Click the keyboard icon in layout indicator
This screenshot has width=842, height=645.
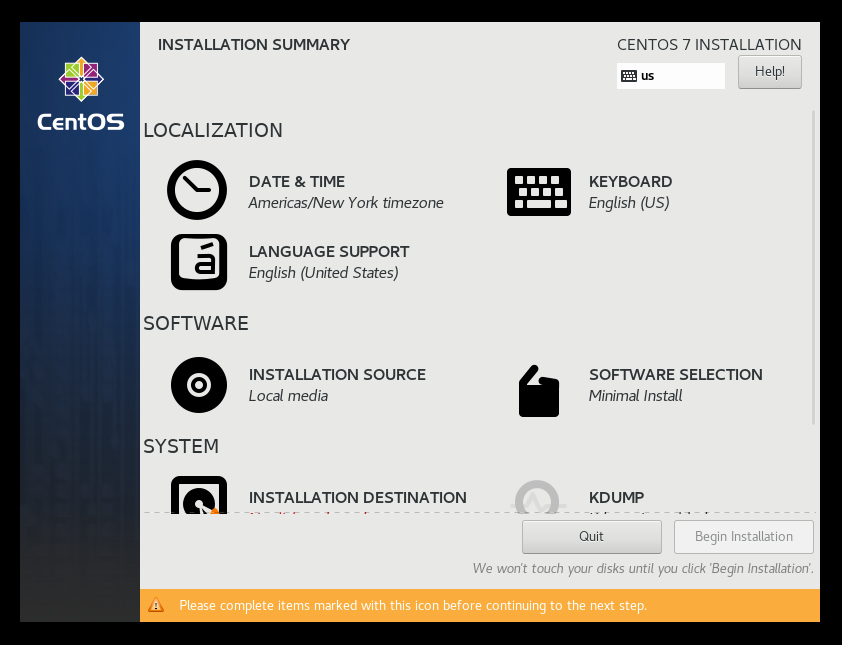(629, 76)
